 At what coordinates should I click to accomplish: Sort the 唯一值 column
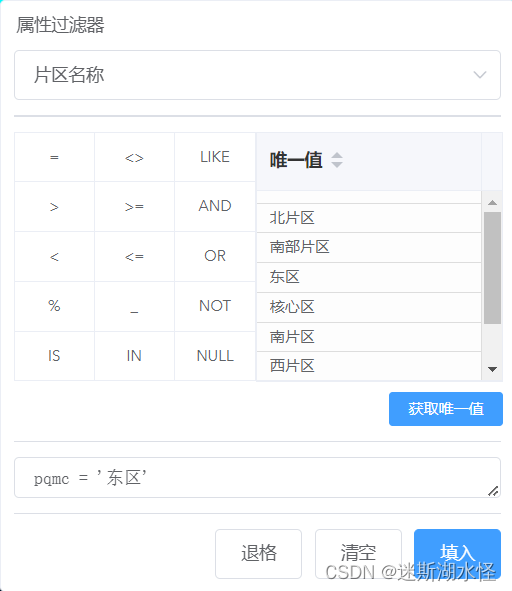click(x=337, y=160)
